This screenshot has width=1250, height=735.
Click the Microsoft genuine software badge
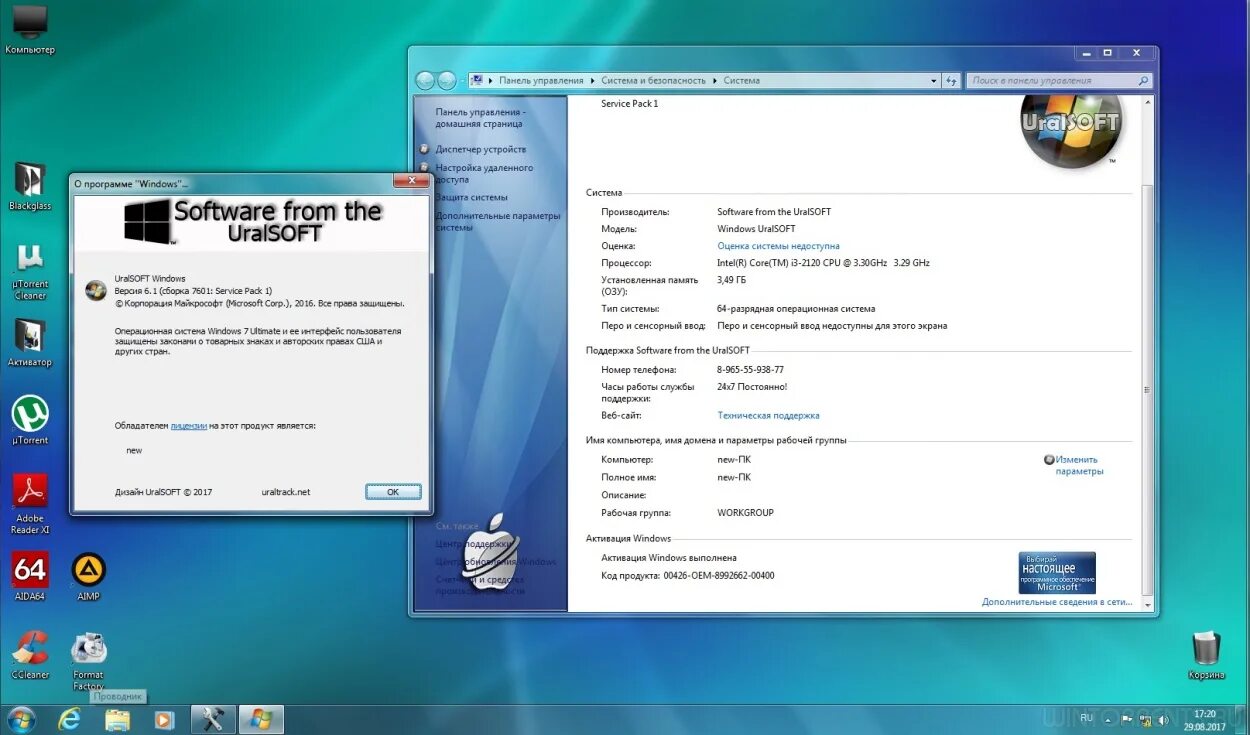pos(1057,572)
